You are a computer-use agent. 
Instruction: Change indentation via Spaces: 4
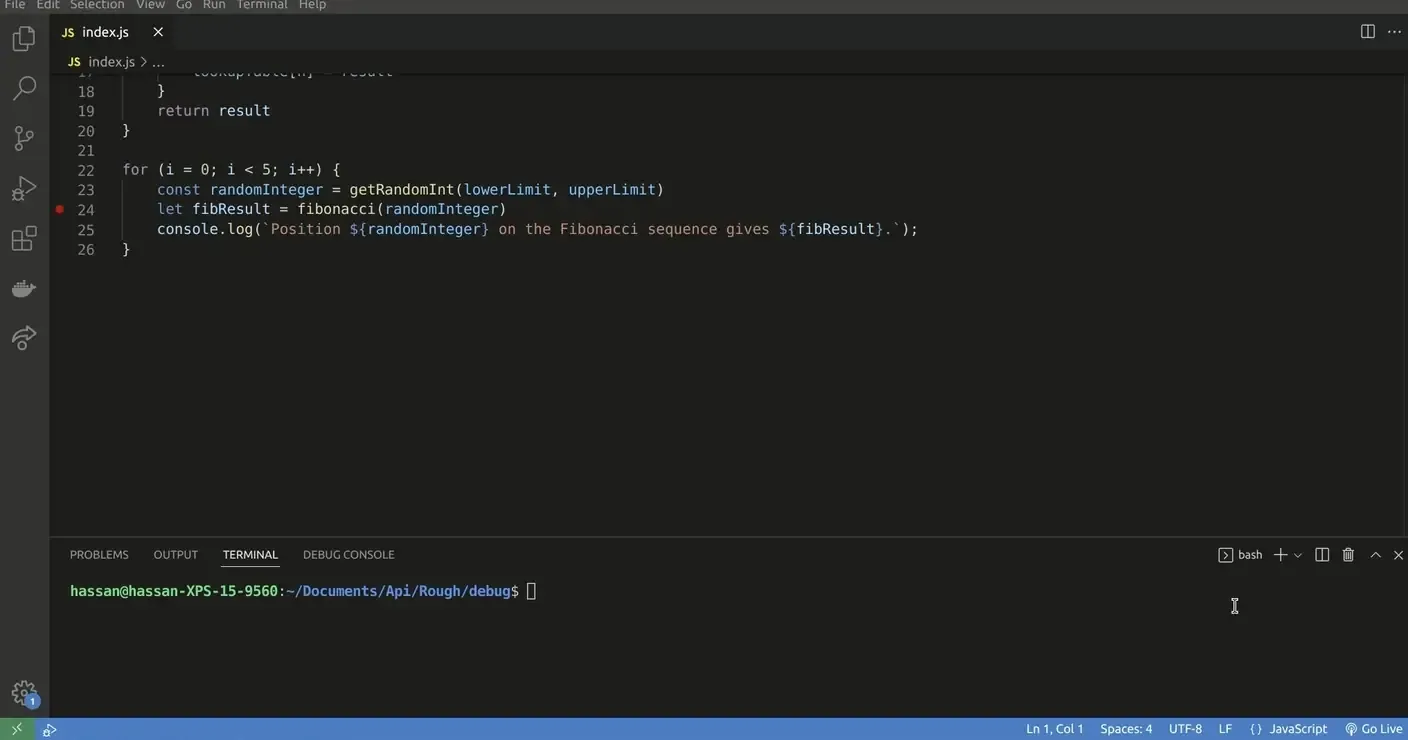1126,729
